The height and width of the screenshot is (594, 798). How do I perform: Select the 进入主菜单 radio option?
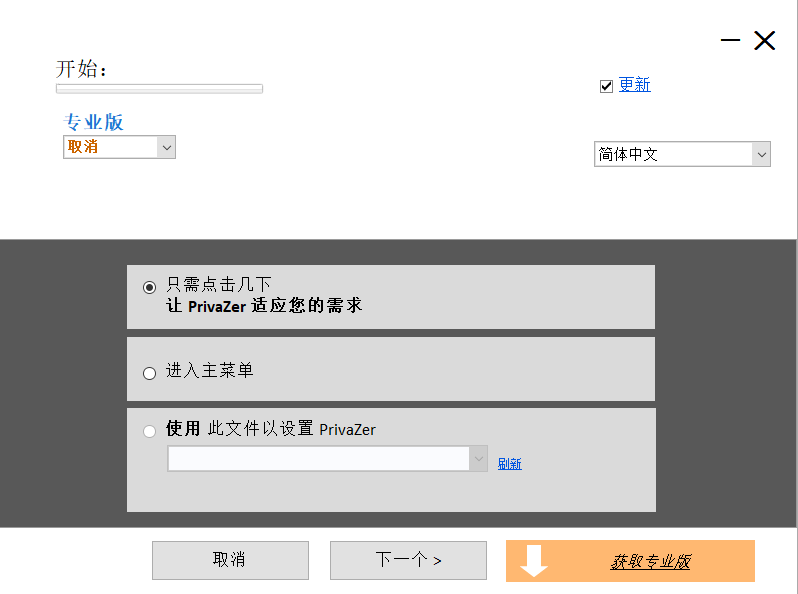tap(149, 374)
